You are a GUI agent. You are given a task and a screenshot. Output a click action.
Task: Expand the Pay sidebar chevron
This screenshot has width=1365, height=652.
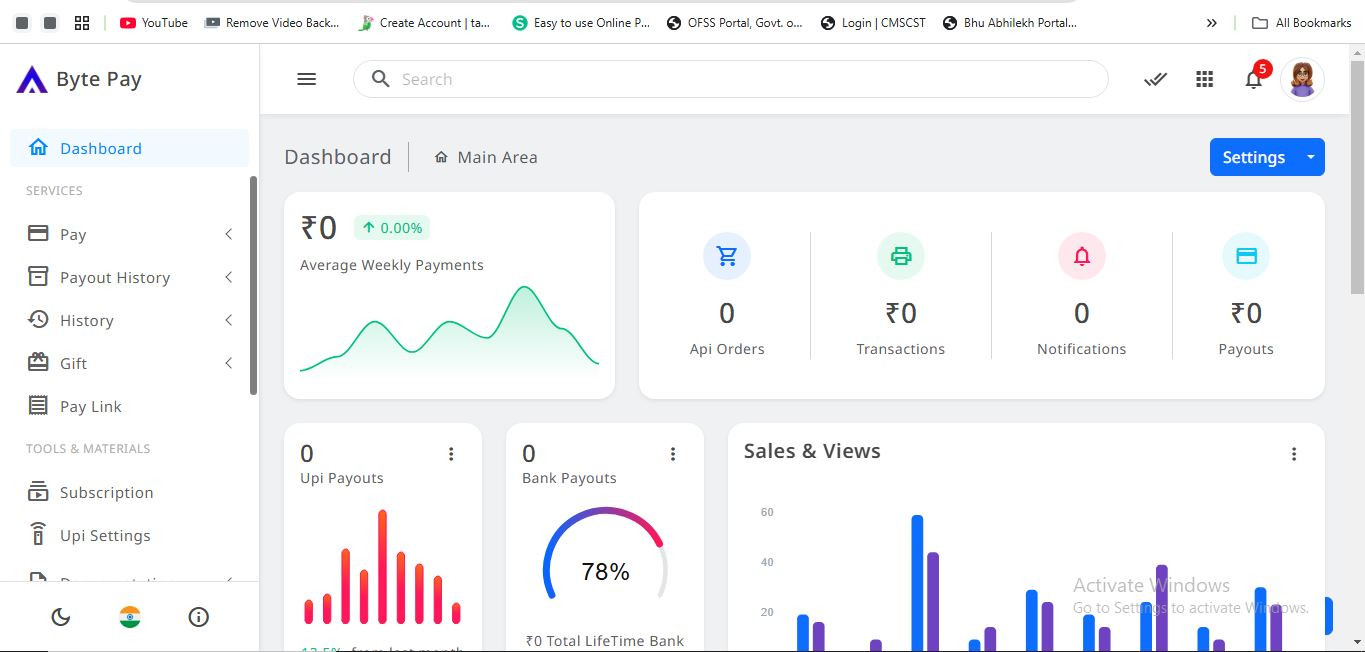pos(229,234)
